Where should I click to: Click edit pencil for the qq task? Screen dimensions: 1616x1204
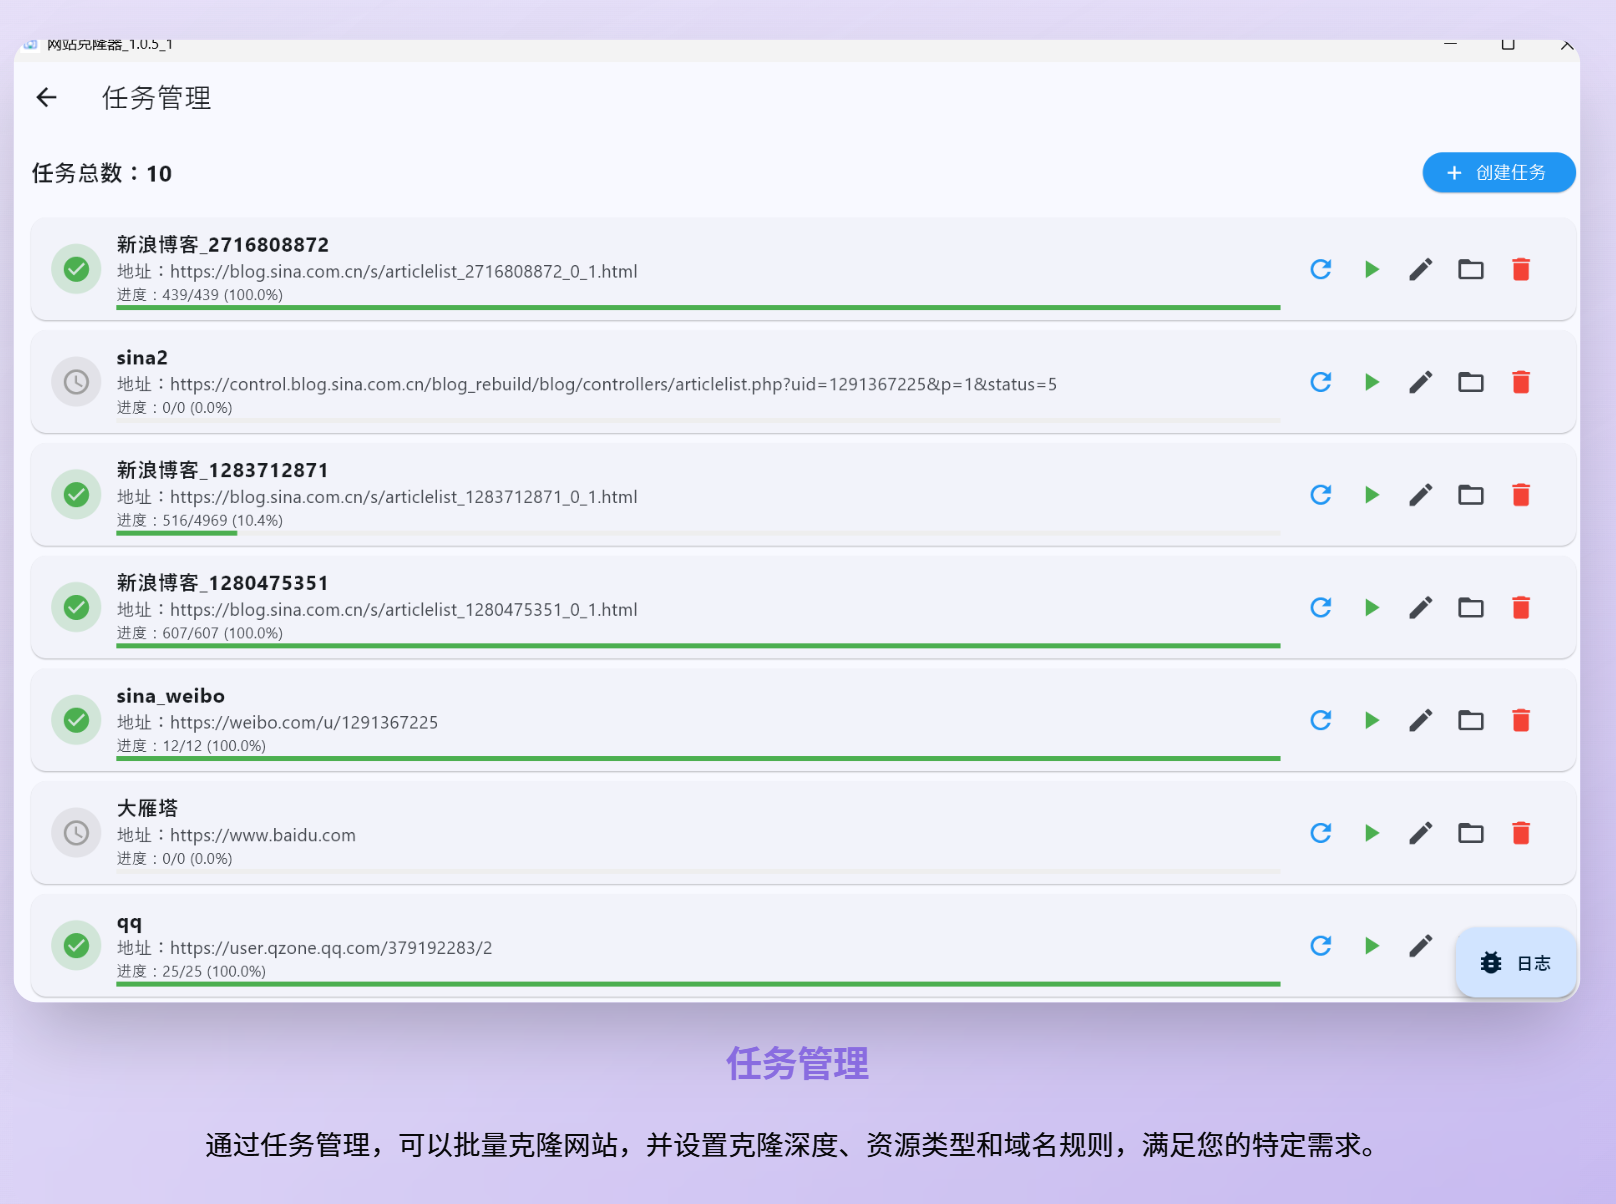coord(1421,946)
